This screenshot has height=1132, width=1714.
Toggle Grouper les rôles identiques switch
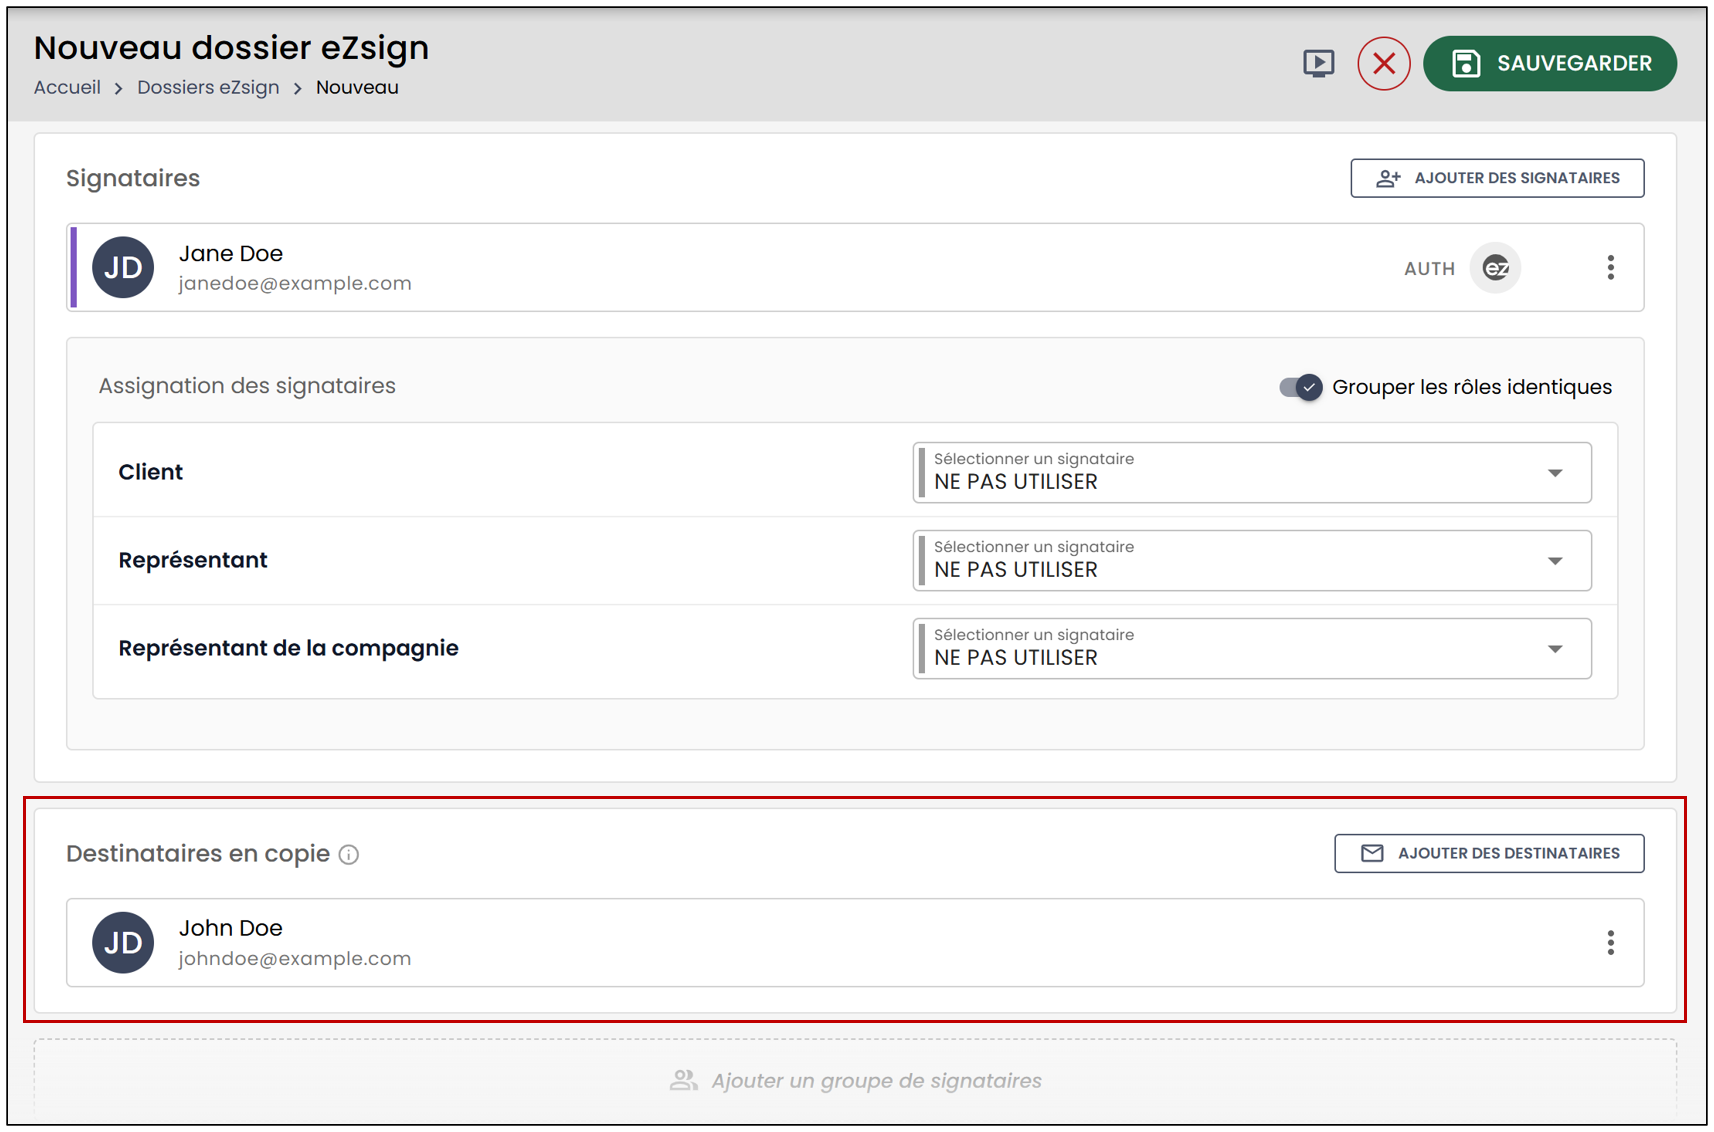pos(1301,387)
